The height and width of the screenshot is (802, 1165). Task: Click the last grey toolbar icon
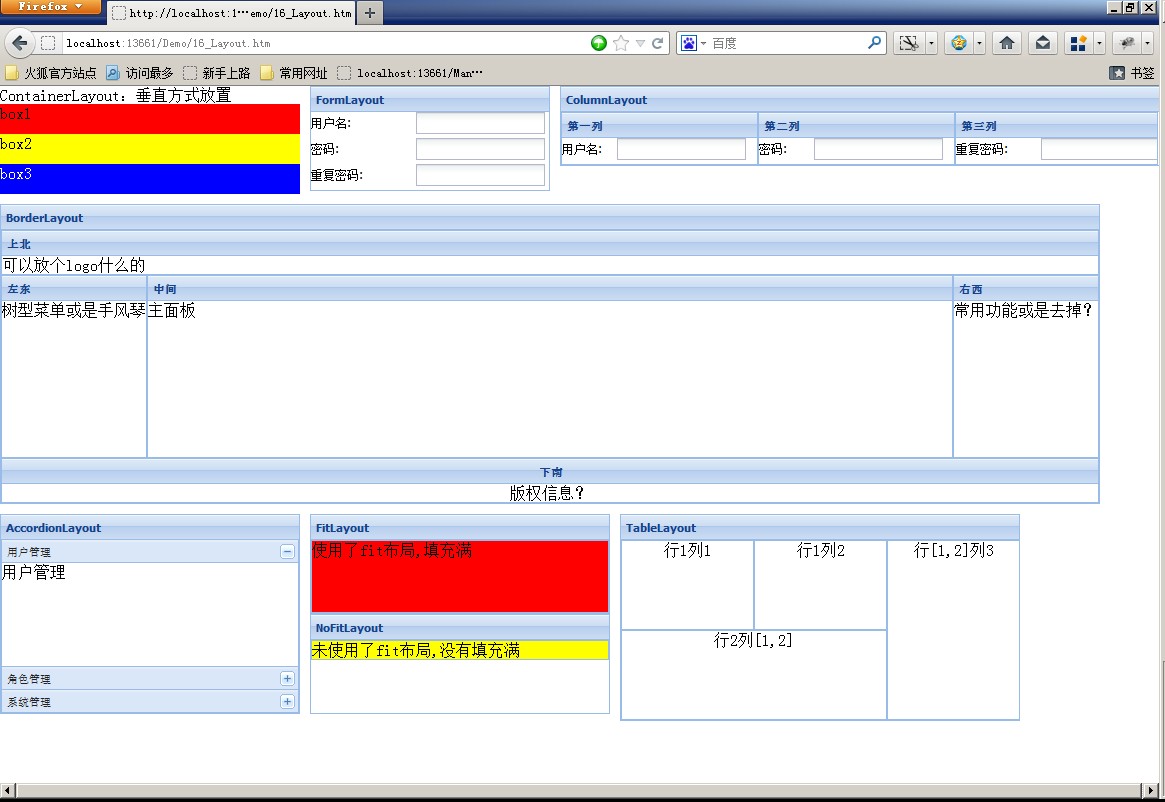tap(1127, 43)
